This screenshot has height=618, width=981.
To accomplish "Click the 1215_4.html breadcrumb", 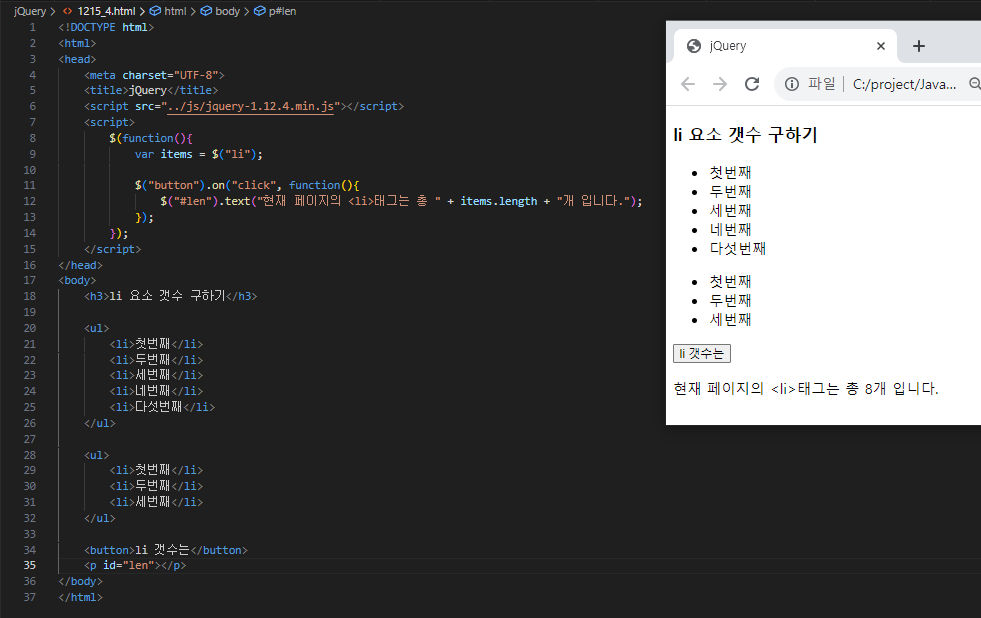I will tap(106, 11).
